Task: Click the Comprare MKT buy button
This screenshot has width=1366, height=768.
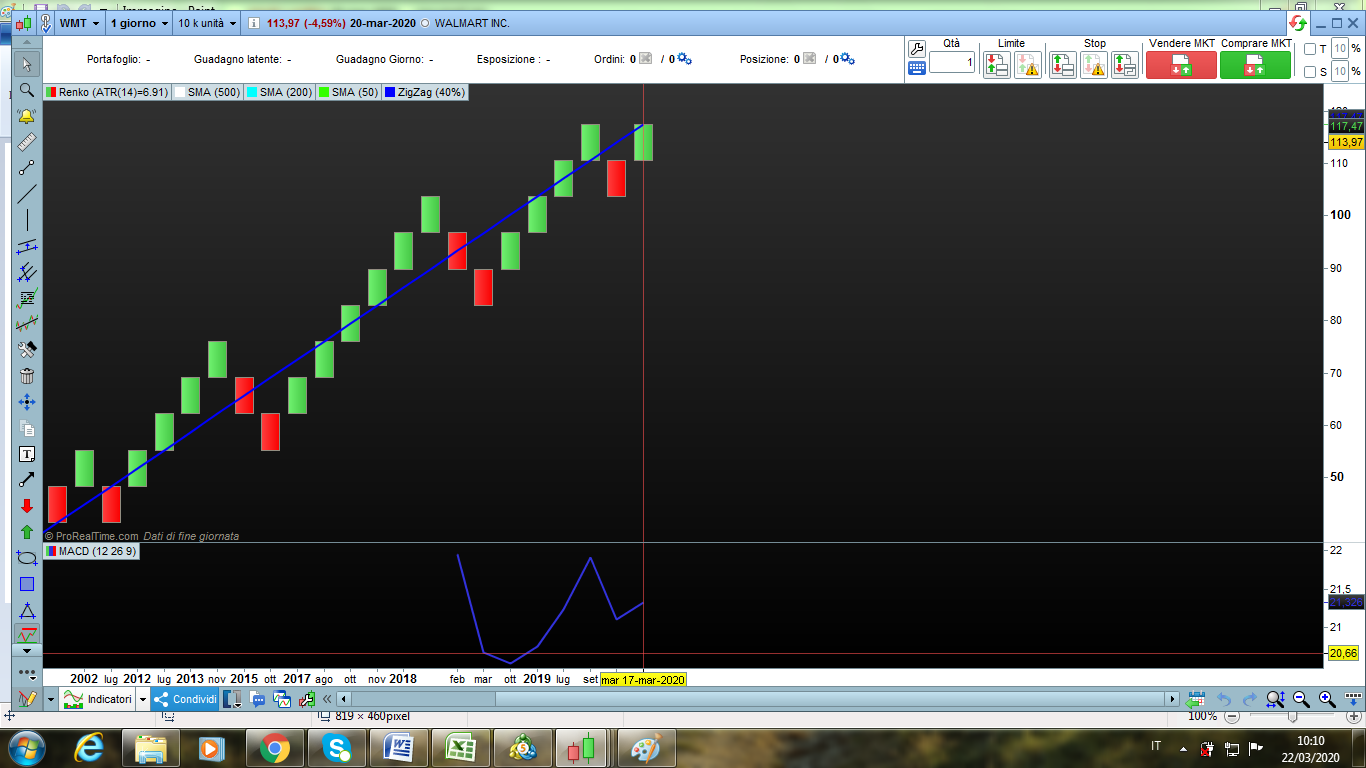Action: pos(1255,65)
